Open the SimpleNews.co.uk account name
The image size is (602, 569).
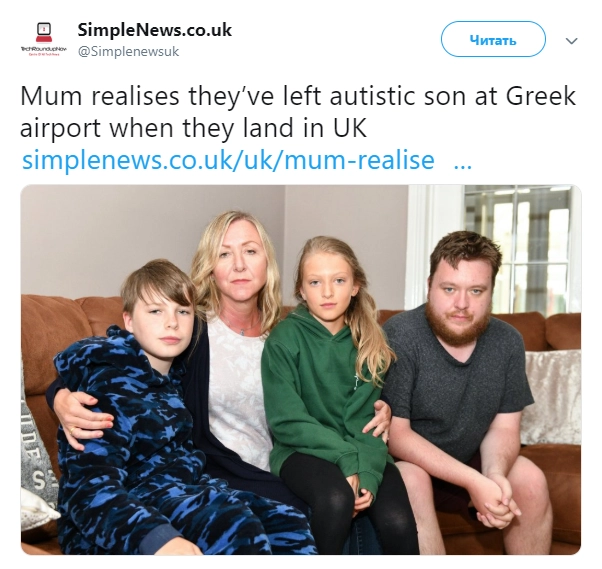154,30
